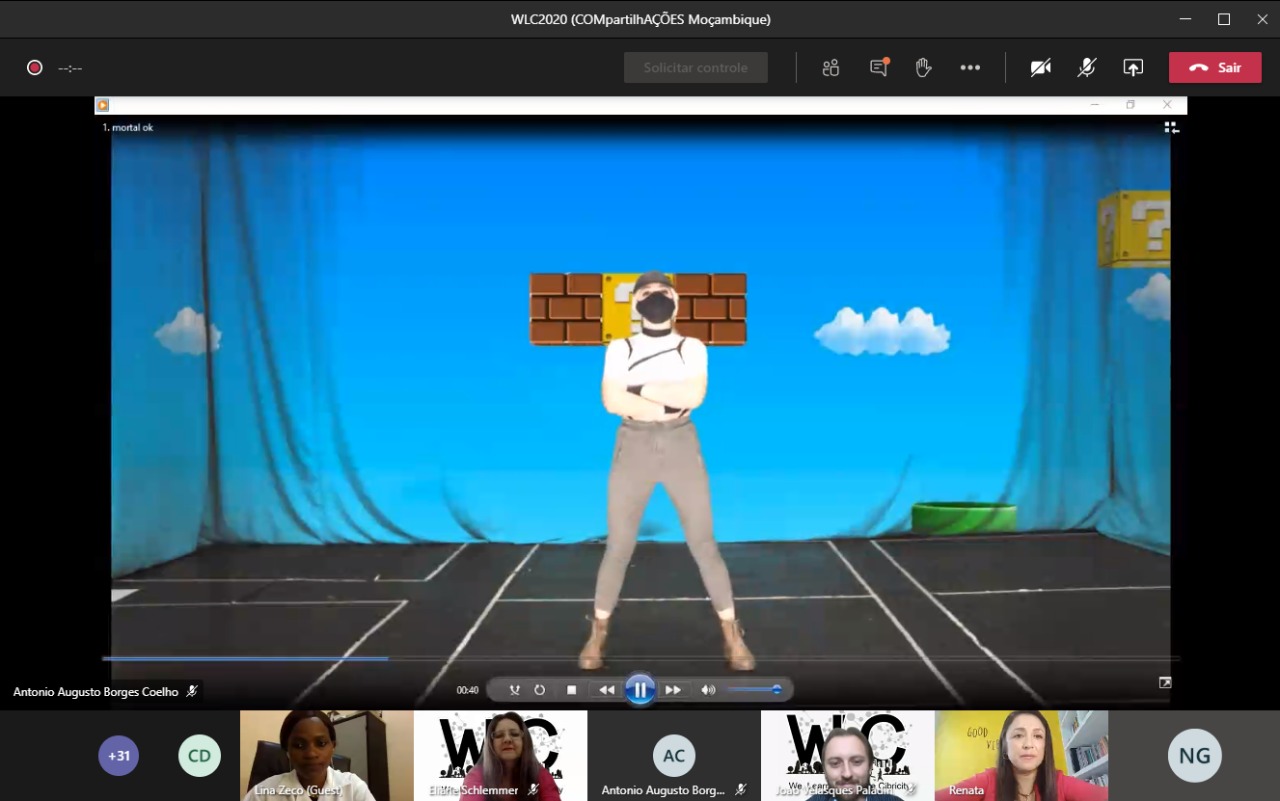The height and width of the screenshot is (801, 1280).
Task: Click the Solicitar controle button
Action: coord(696,68)
